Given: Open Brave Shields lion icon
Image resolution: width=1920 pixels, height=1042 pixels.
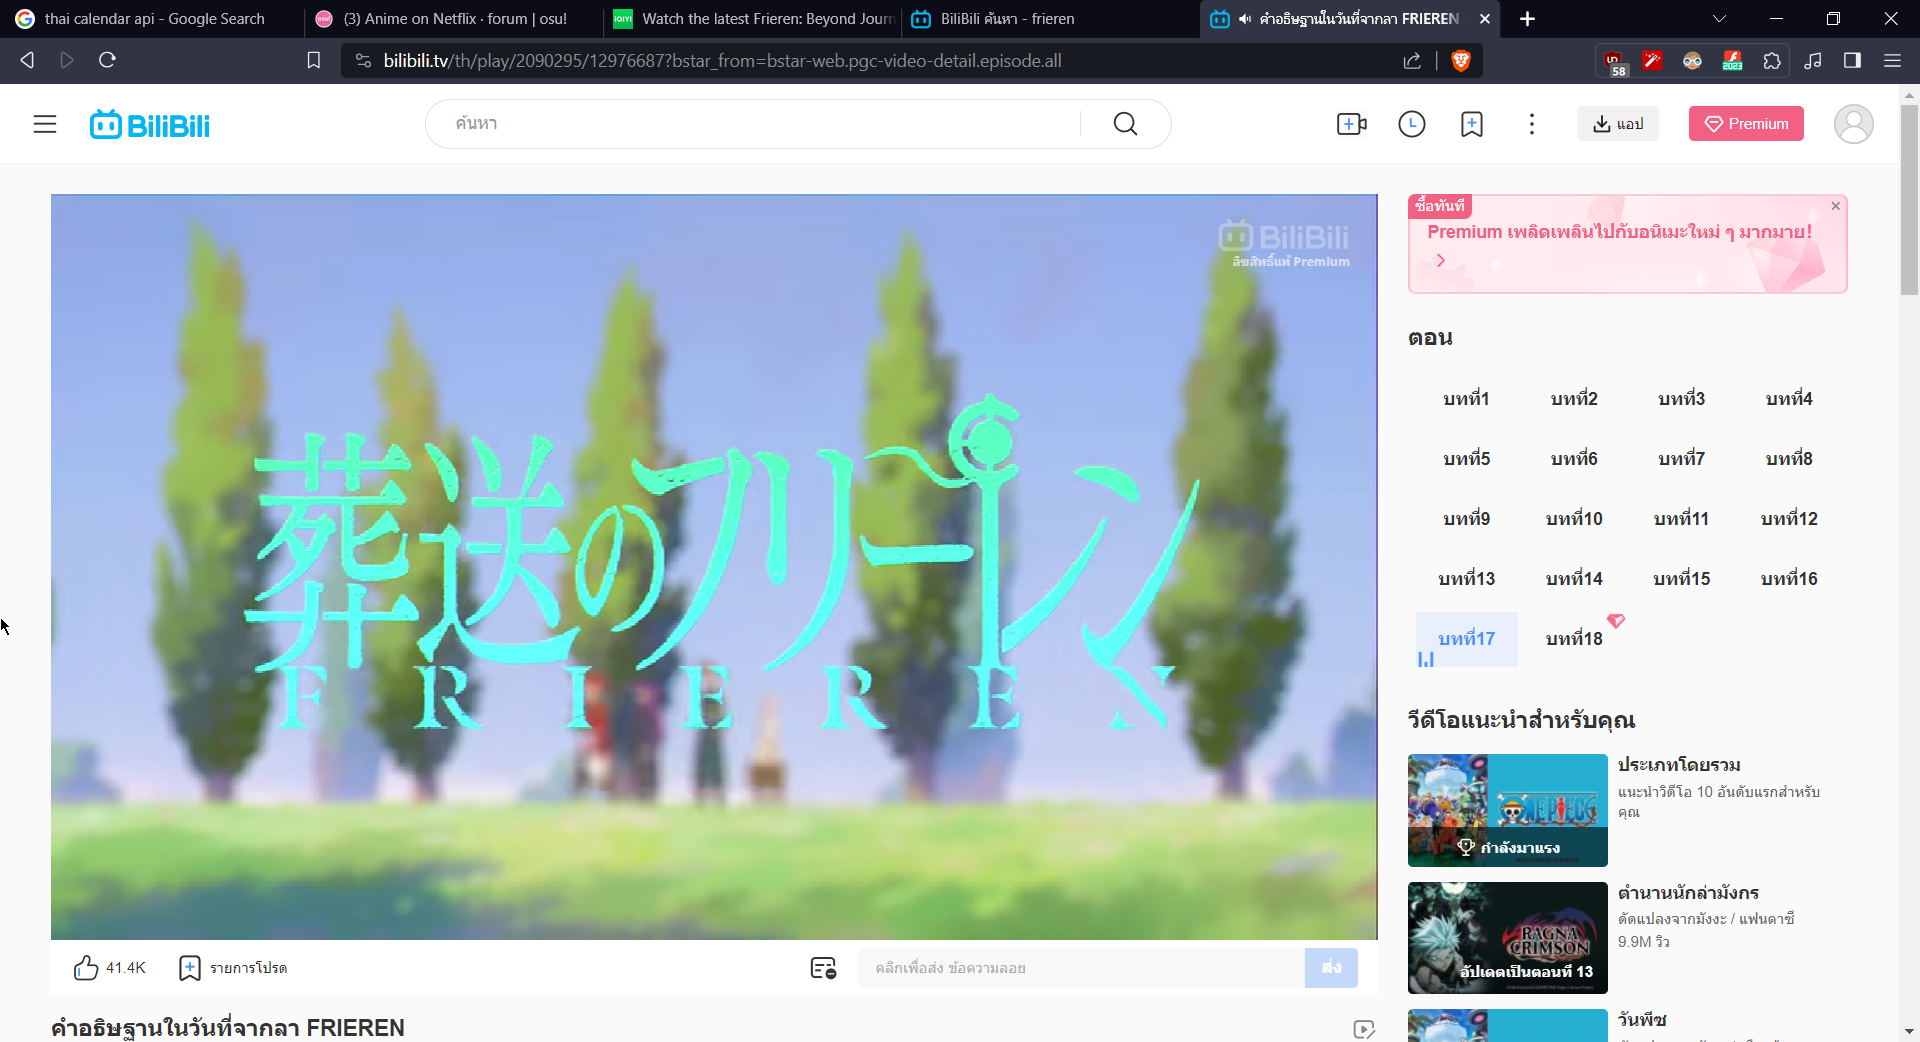Looking at the screenshot, I should click(x=1461, y=61).
